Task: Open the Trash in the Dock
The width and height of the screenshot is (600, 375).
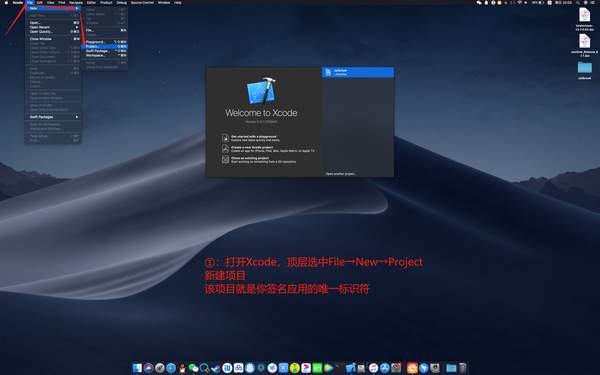Action: point(463,368)
